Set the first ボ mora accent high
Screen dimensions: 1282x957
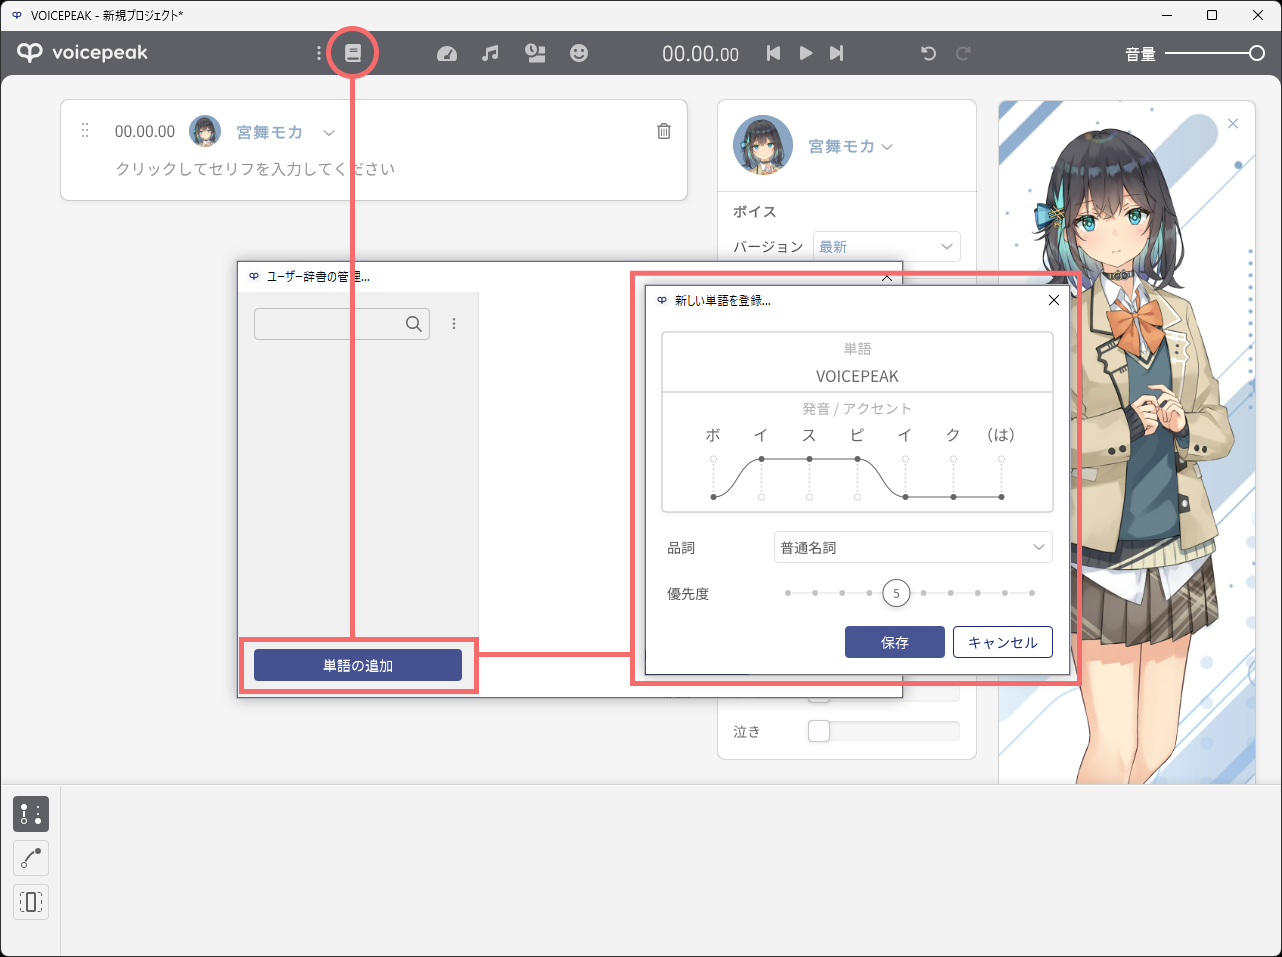[x=713, y=459]
